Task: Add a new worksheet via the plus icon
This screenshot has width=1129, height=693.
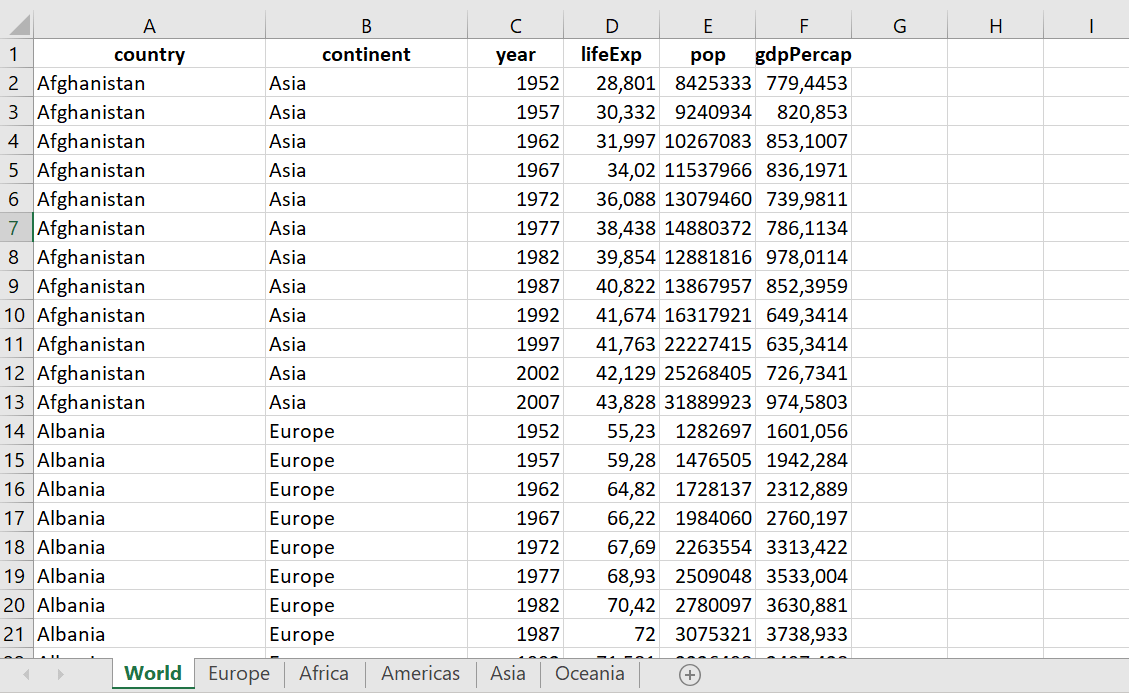Action: [x=688, y=674]
